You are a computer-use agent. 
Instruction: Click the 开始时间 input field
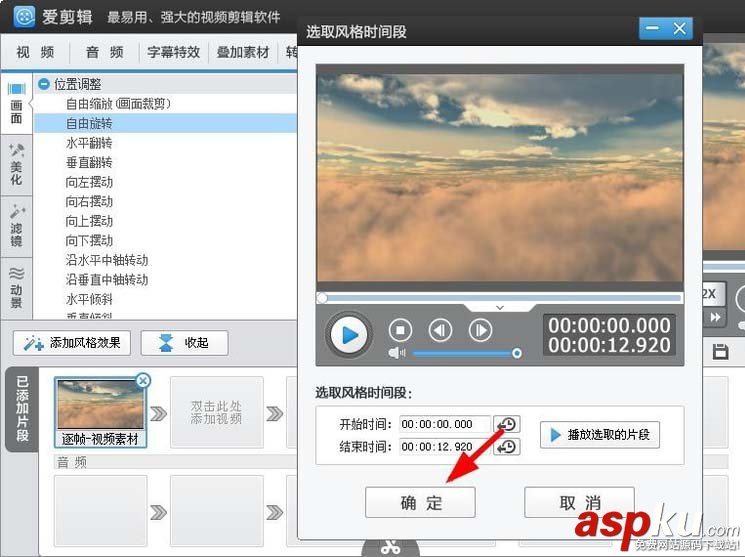(445, 424)
